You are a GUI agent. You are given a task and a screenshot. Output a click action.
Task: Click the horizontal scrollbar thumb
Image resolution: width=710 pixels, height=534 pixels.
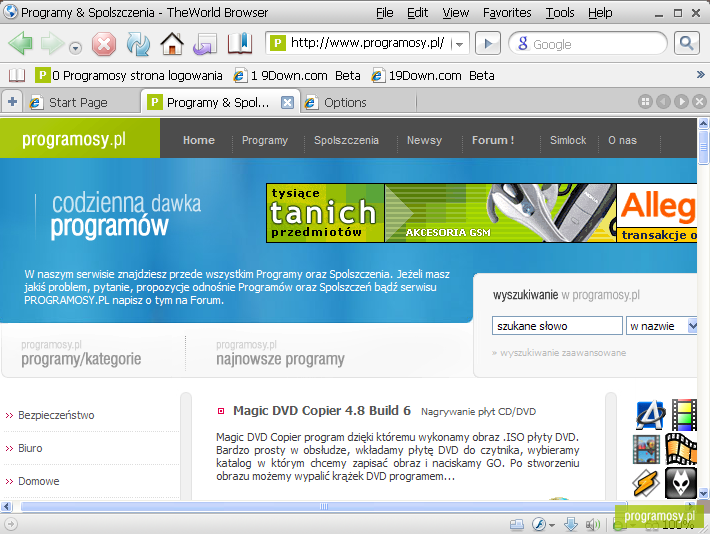click(x=323, y=506)
